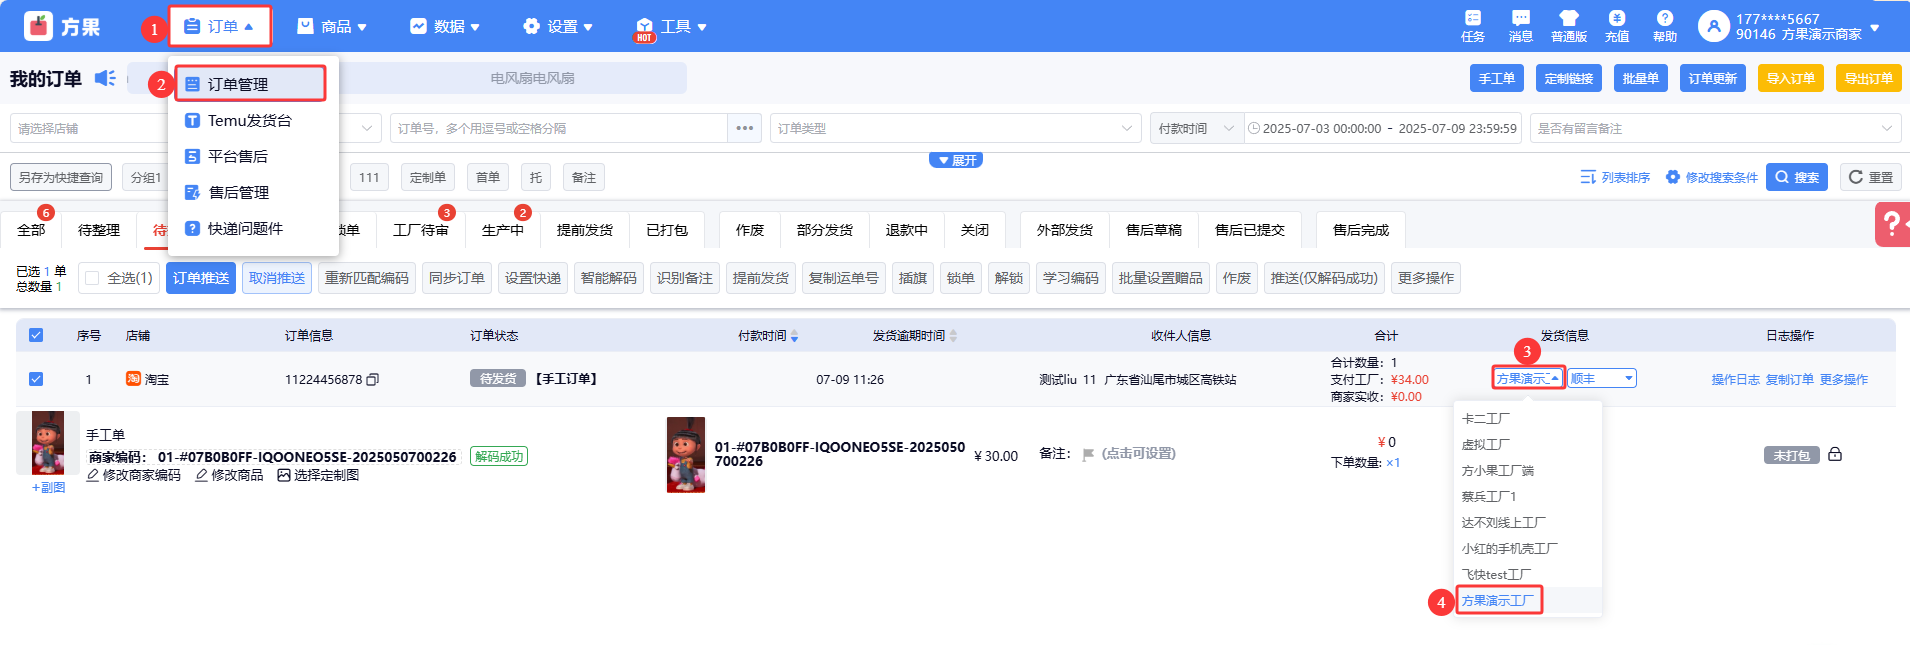The width and height of the screenshot is (1910, 645).
Task: Open the 消息 messages icon
Action: [1521, 26]
